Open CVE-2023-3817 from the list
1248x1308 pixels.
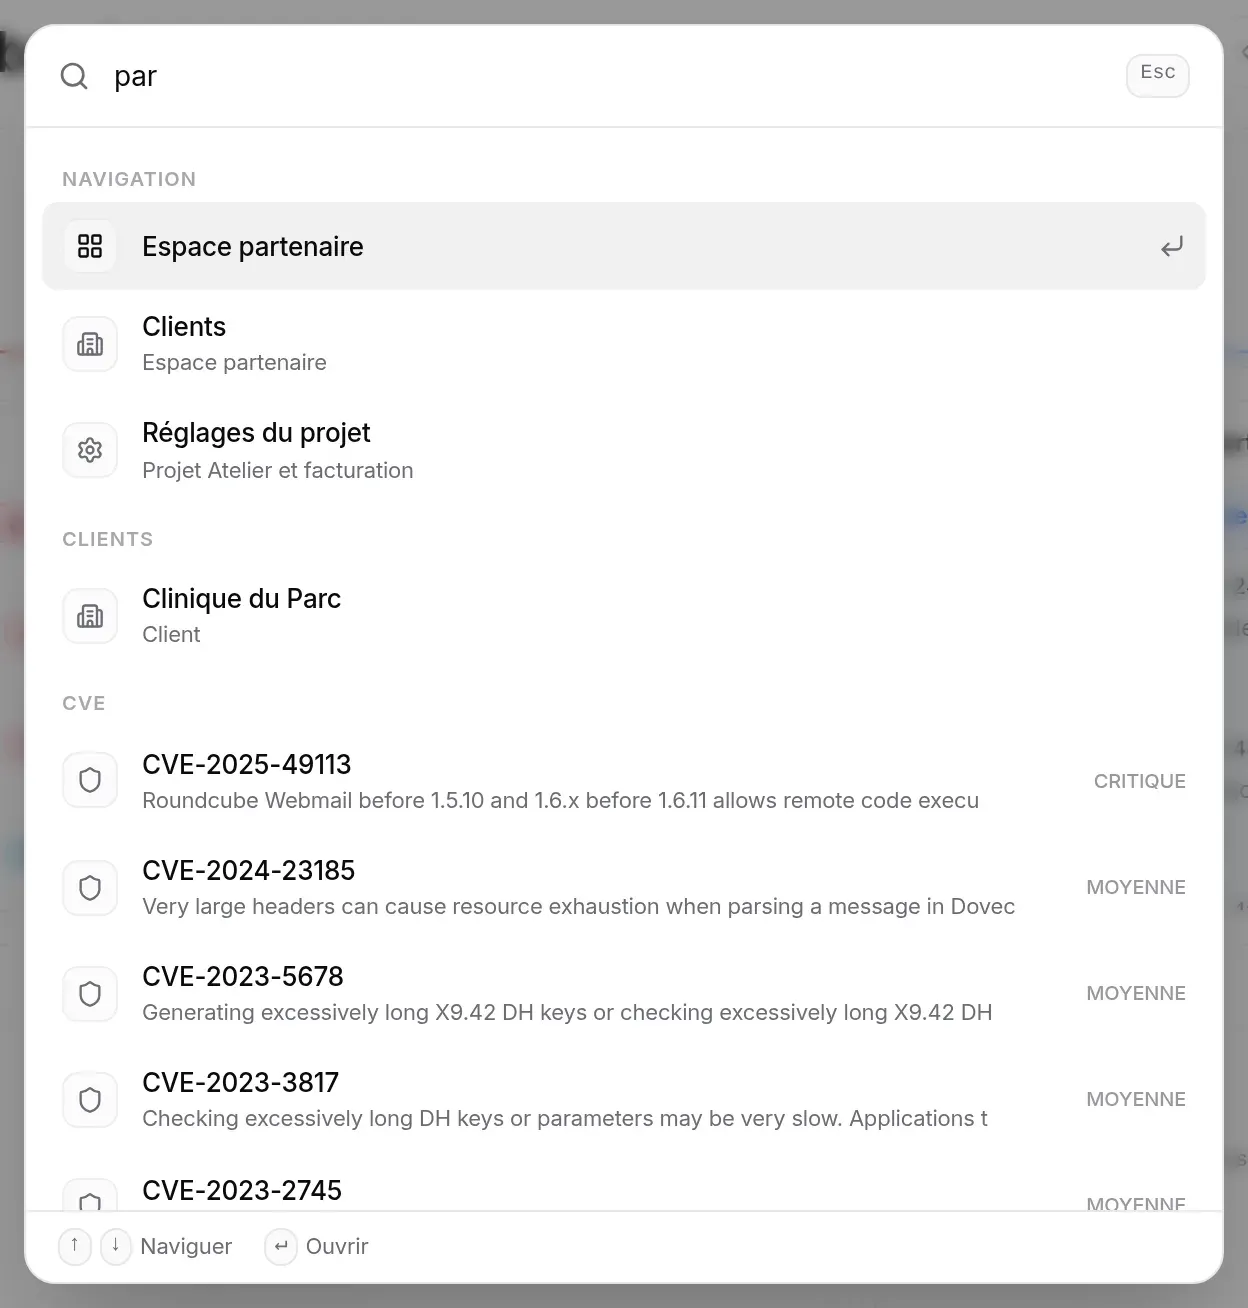pos(624,1100)
